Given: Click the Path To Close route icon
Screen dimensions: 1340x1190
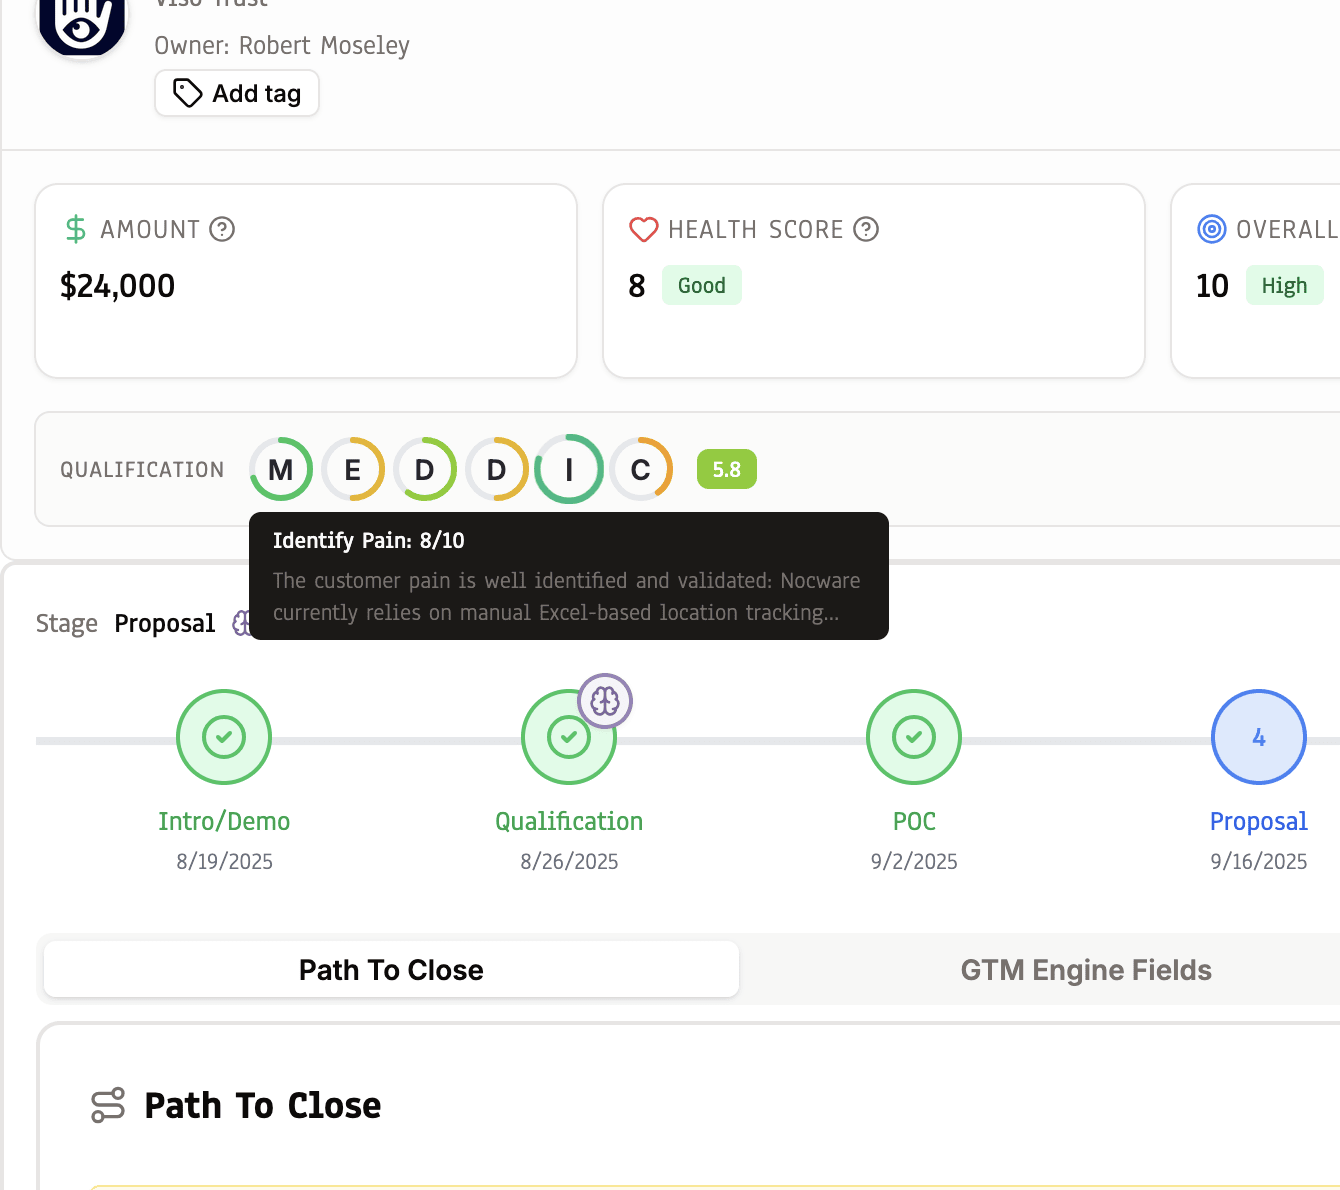Looking at the screenshot, I should click(108, 1105).
